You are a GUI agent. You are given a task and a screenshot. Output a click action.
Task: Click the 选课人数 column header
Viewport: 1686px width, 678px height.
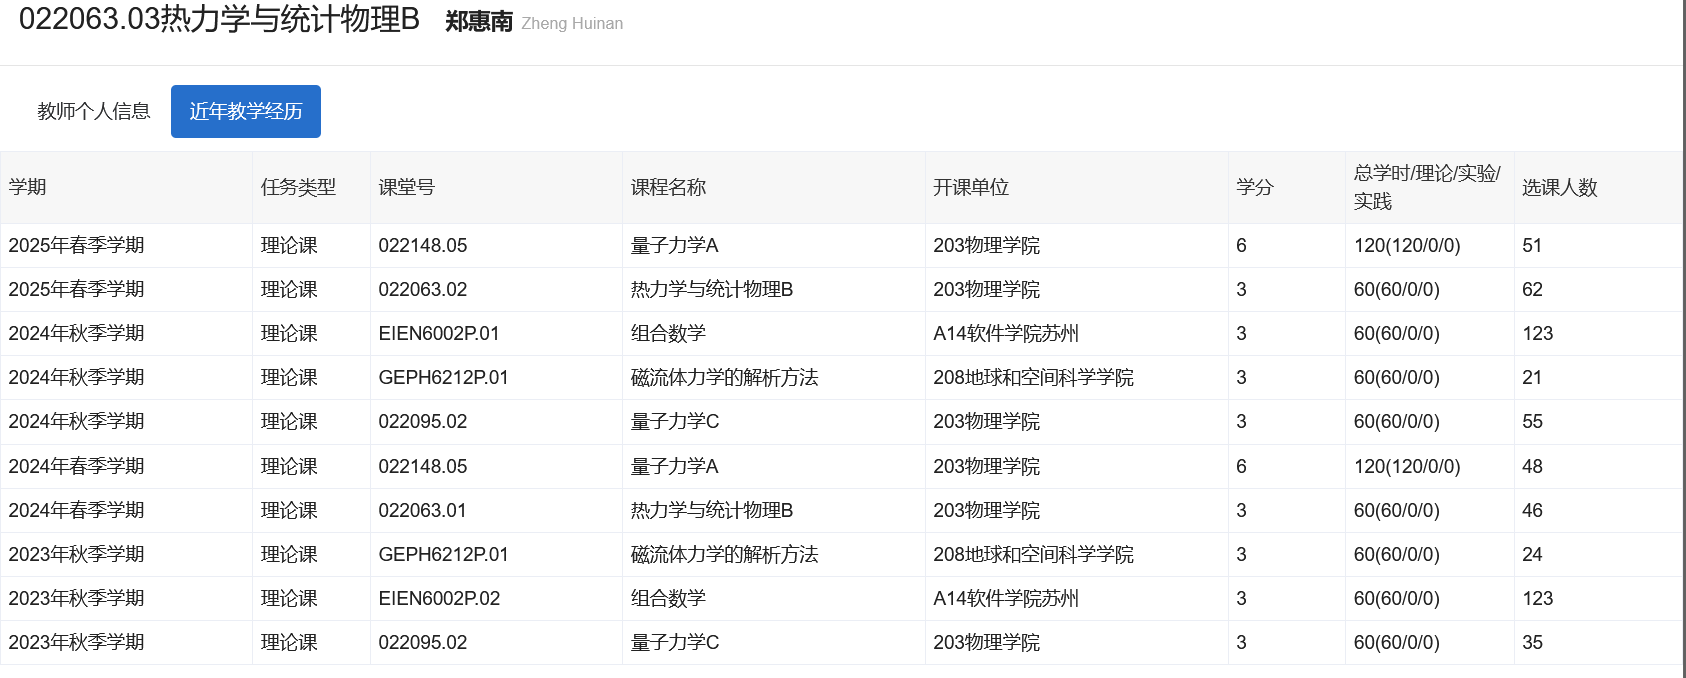click(1560, 187)
